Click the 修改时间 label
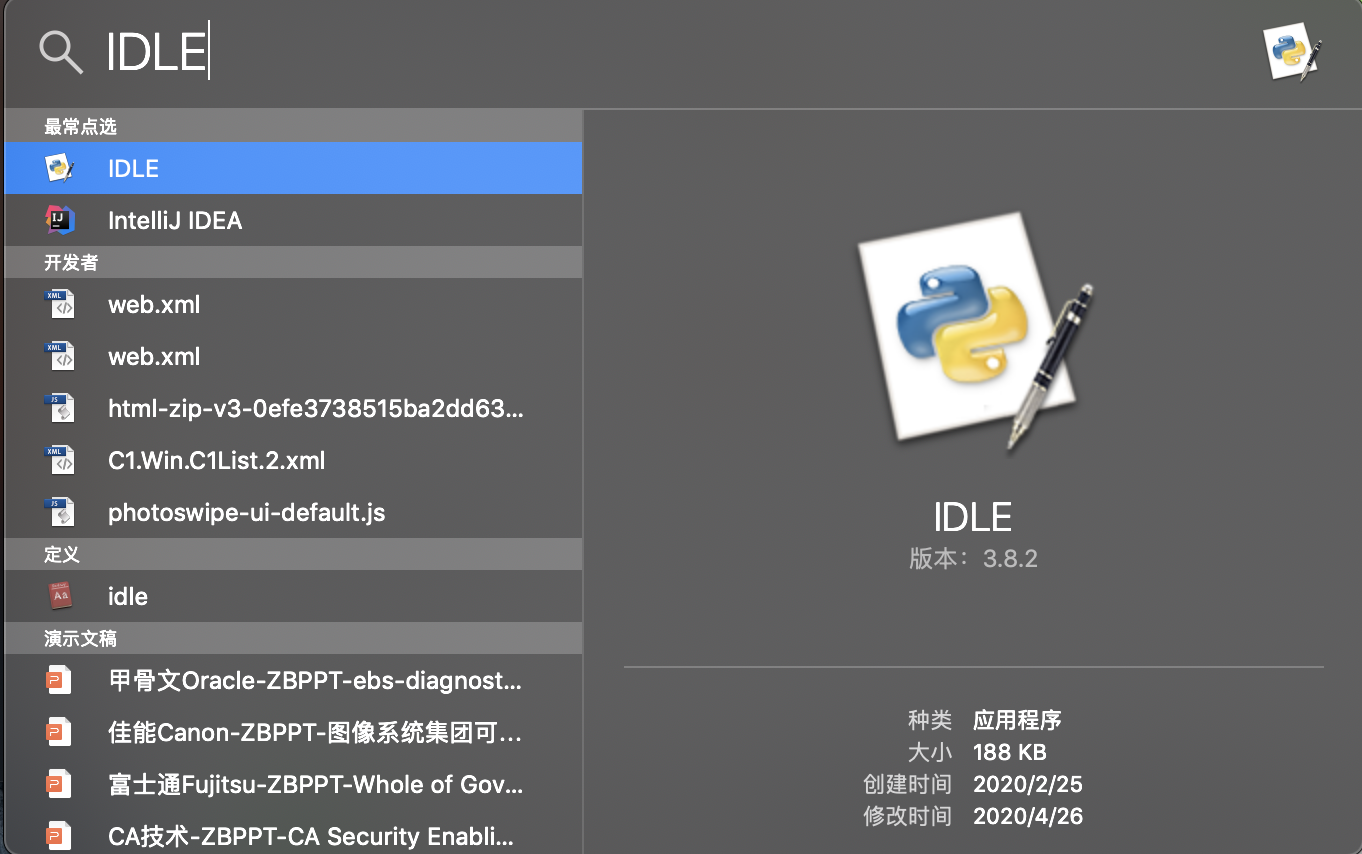 [908, 816]
